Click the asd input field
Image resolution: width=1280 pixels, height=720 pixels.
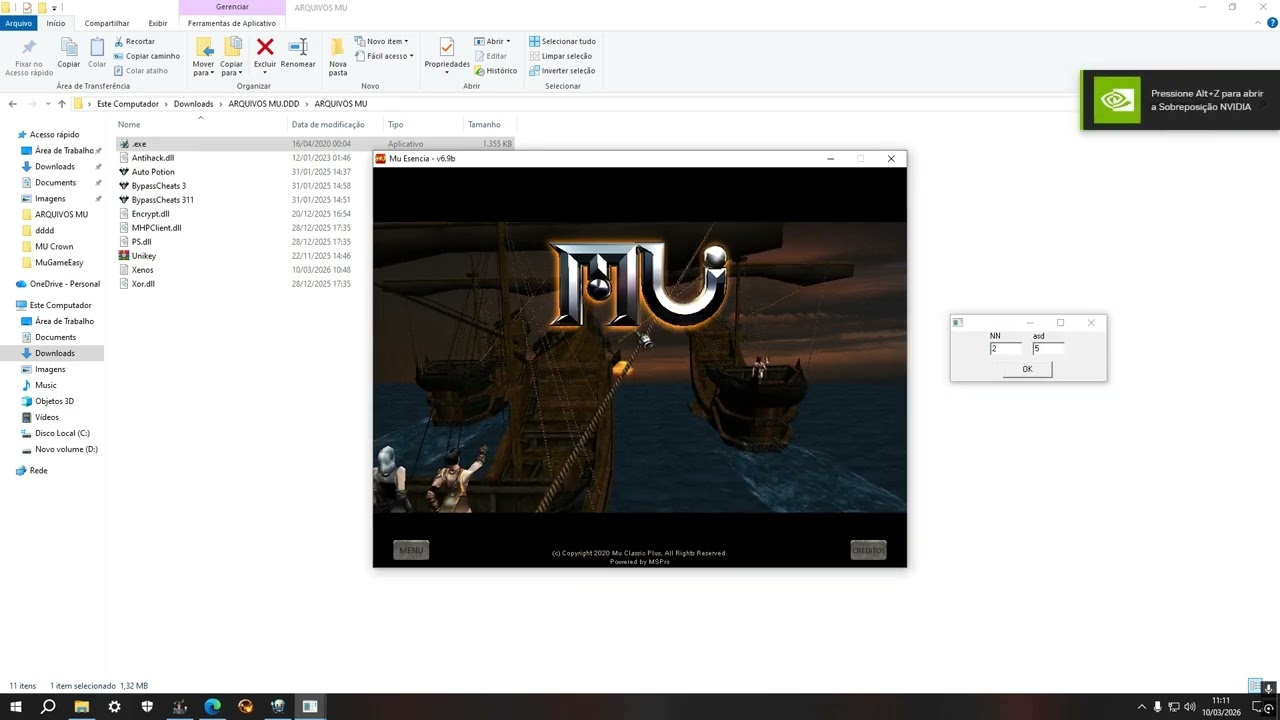[1048, 349]
